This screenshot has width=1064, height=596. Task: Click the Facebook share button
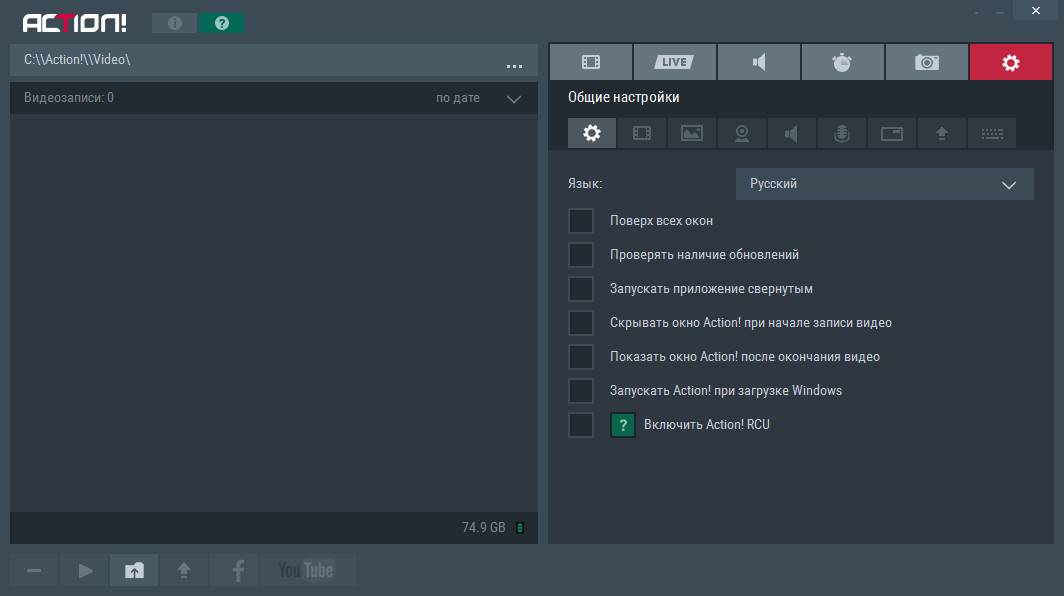[235, 570]
